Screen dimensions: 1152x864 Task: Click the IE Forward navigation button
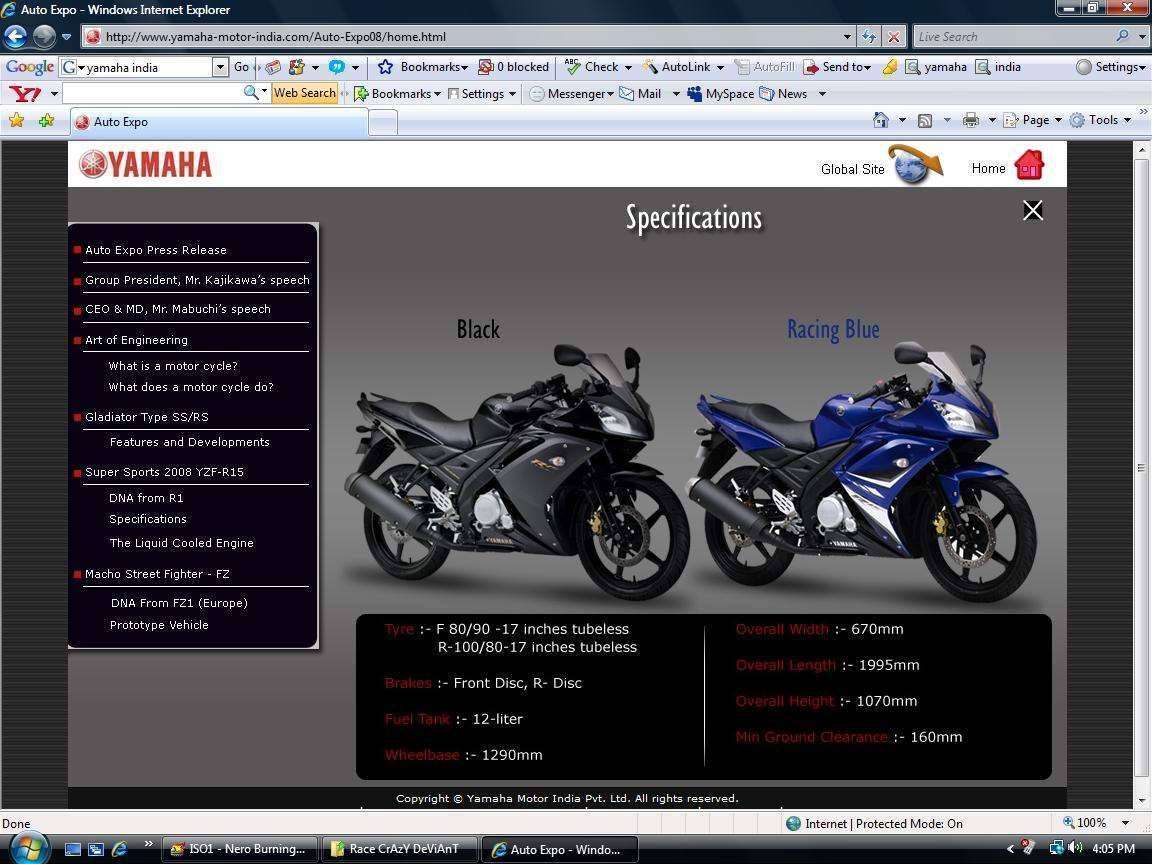tap(44, 36)
